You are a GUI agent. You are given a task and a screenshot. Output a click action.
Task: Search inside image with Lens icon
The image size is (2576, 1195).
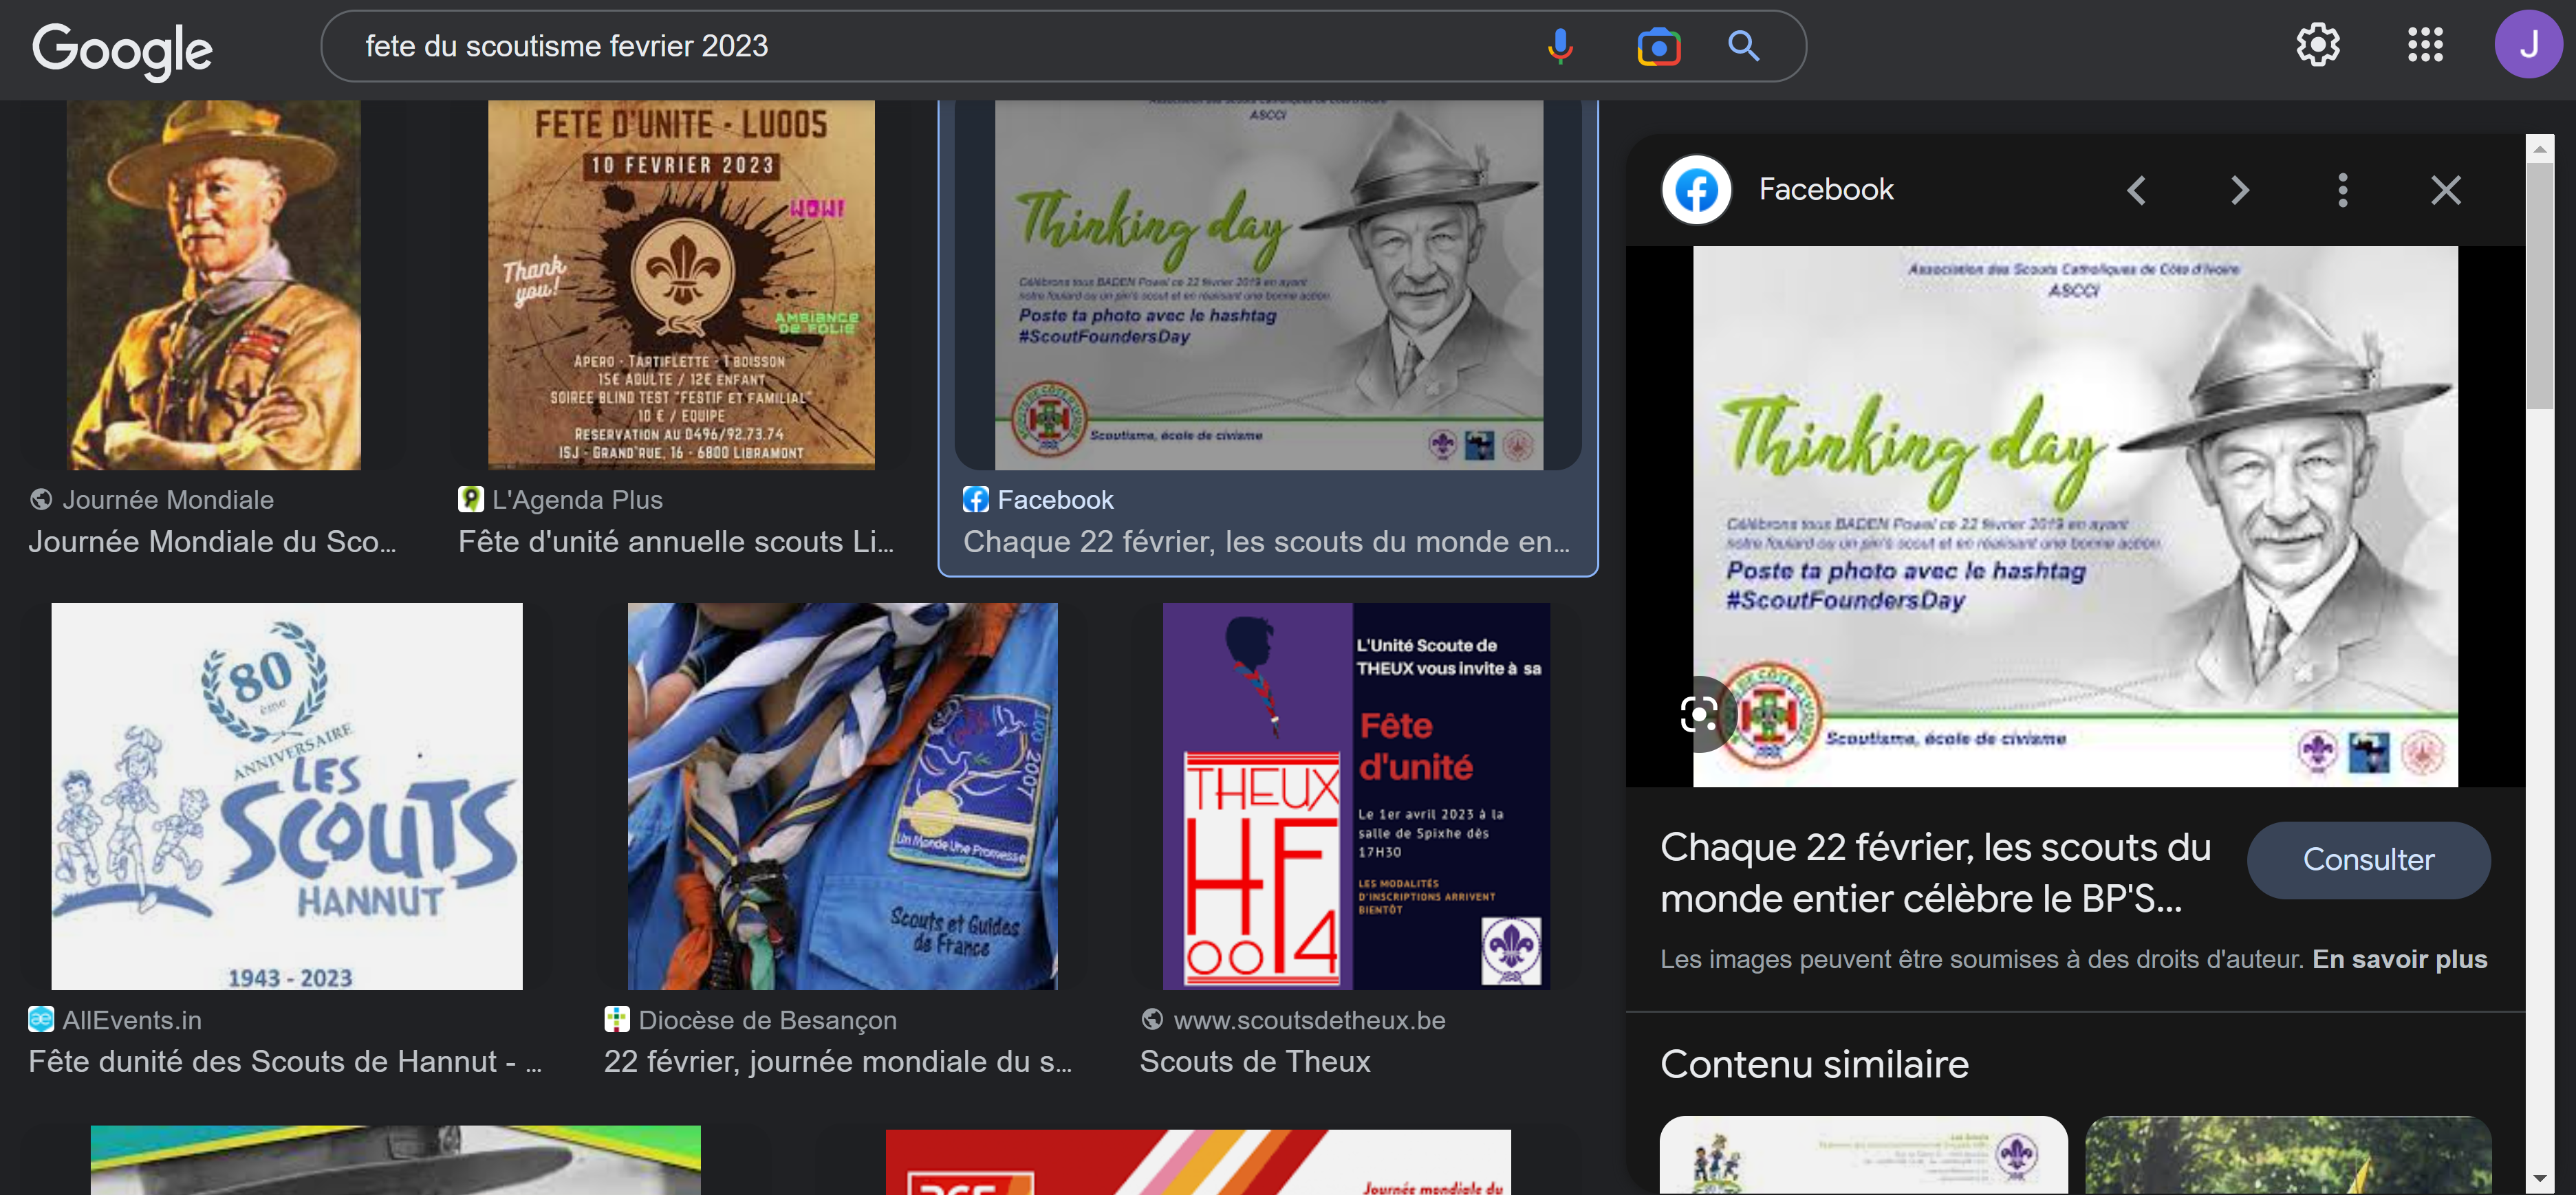click(x=1699, y=714)
